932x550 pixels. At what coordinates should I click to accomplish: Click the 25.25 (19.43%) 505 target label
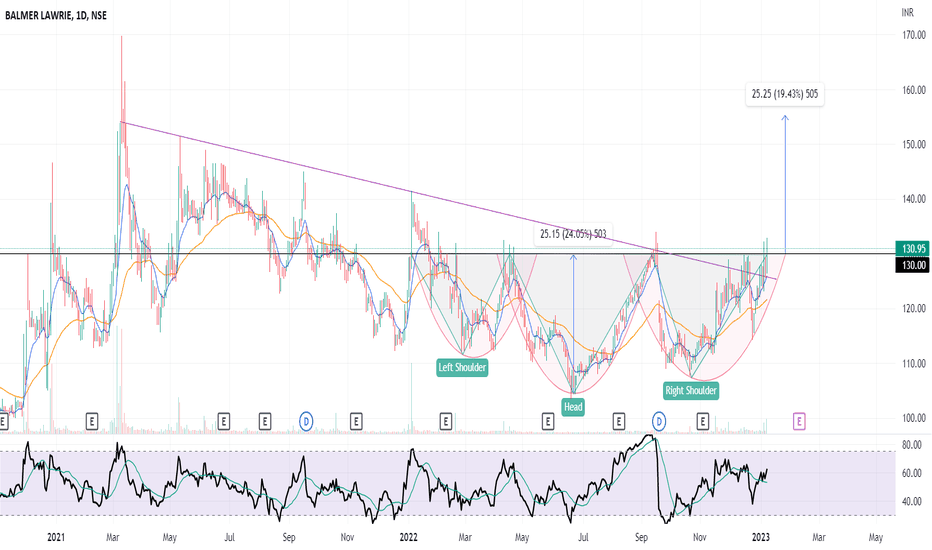tap(785, 94)
